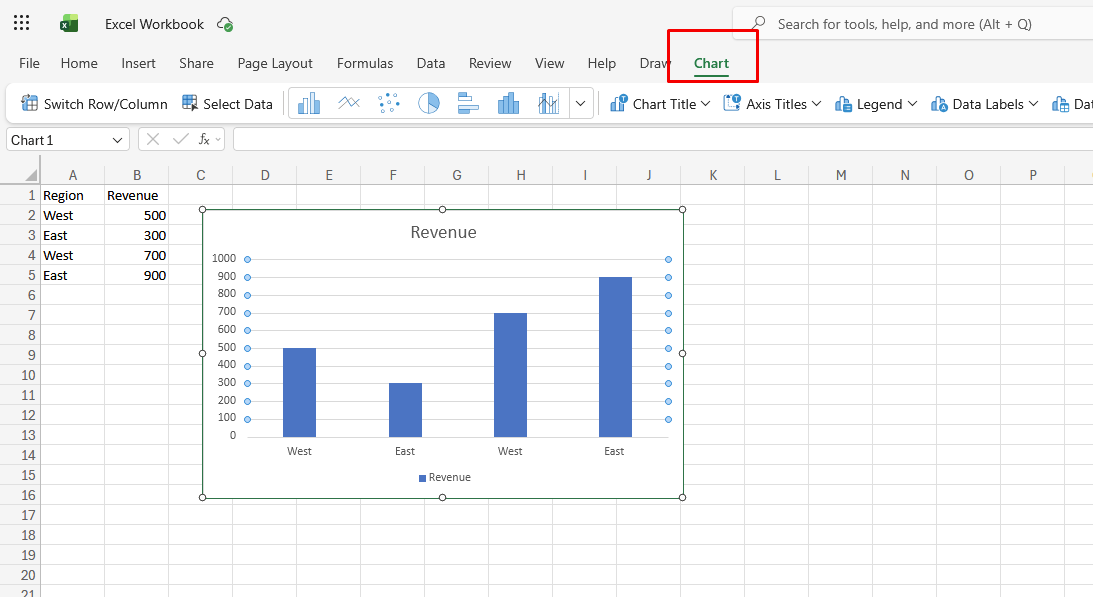Viewport: 1093px width, 597px height.
Task: Click inside the formula bar
Action: coord(662,139)
